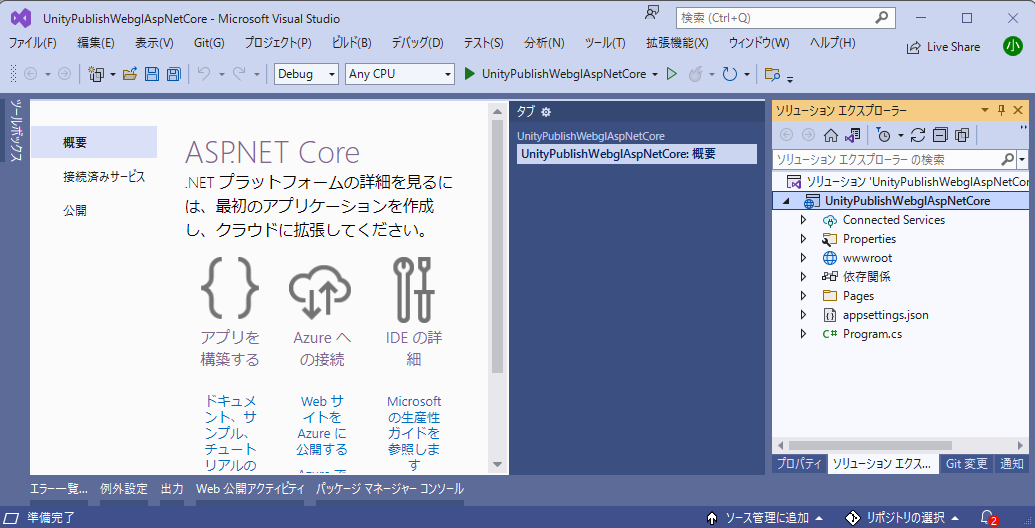This screenshot has height=528, width=1035.
Task: Click Pending Changes Filter clock icon
Action: tap(883, 135)
